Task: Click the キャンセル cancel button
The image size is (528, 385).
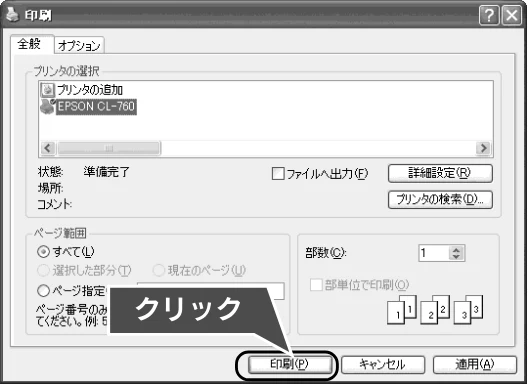Action: (x=383, y=365)
